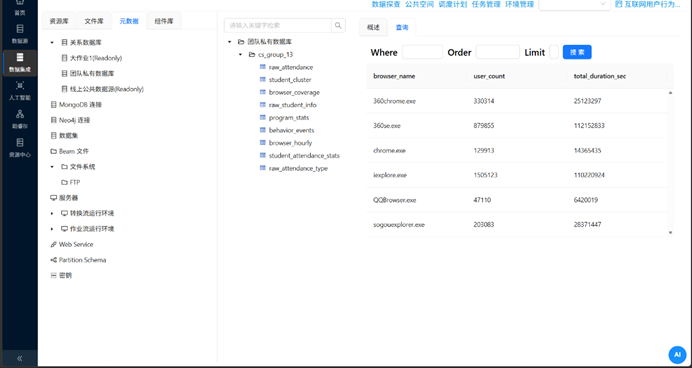The image size is (692, 368).
Task: Click the monitor icon of 服务器
Action: tap(54, 198)
